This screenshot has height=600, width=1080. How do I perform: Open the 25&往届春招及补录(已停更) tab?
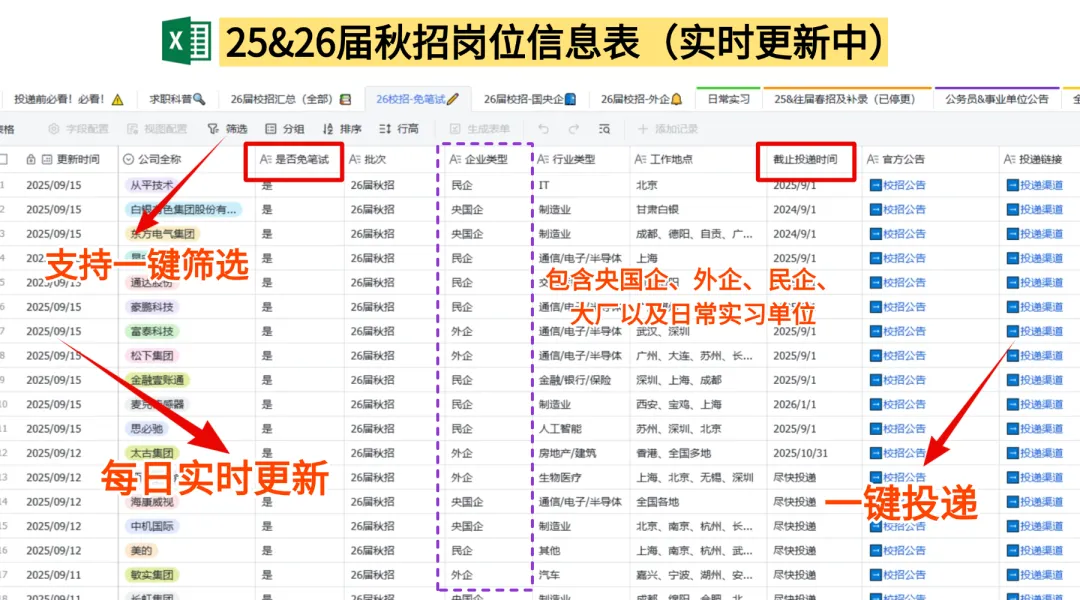tap(845, 99)
